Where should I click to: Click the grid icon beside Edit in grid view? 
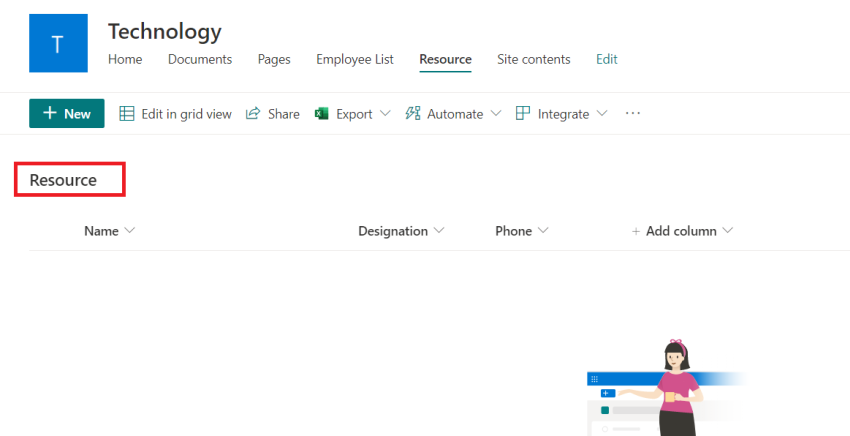pos(127,113)
